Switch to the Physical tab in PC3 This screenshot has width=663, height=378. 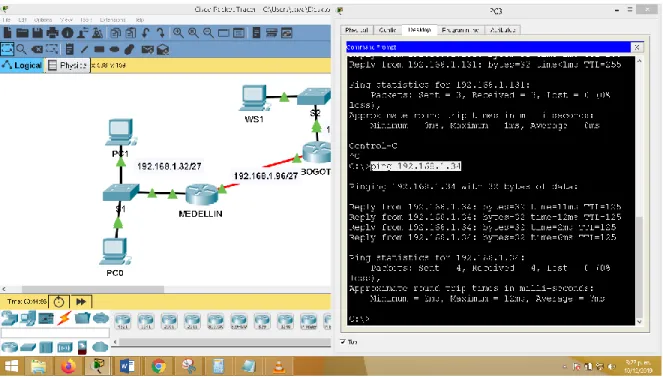pyautogui.click(x=356, y=30)
